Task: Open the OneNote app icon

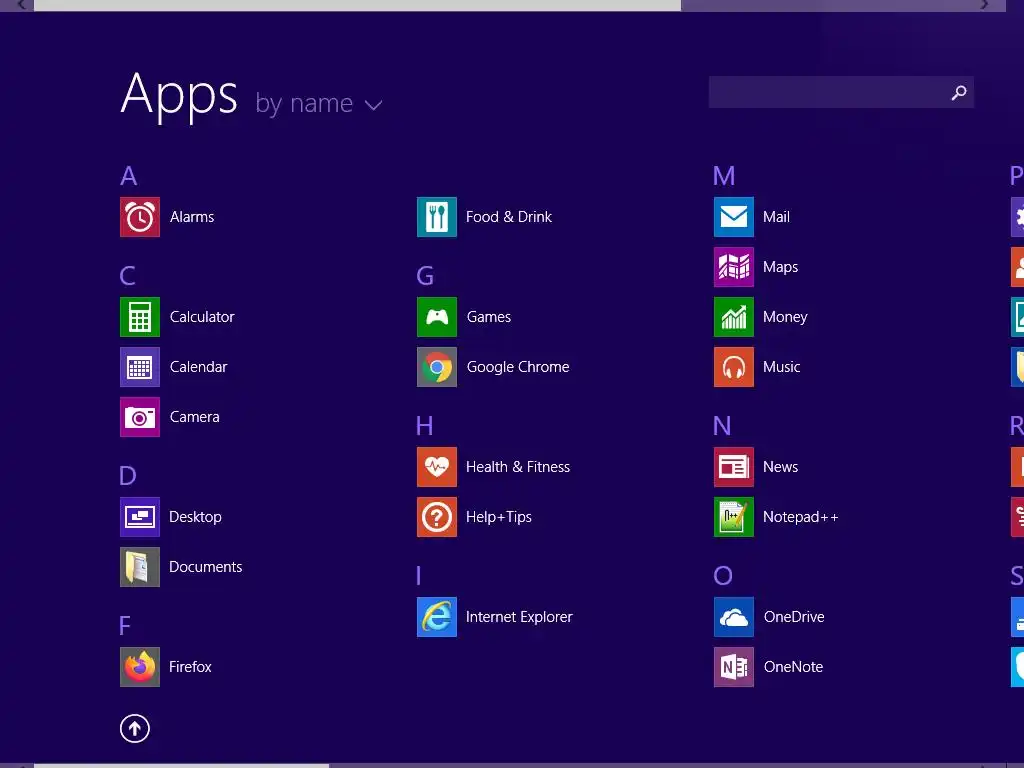Action: point(734,667)
